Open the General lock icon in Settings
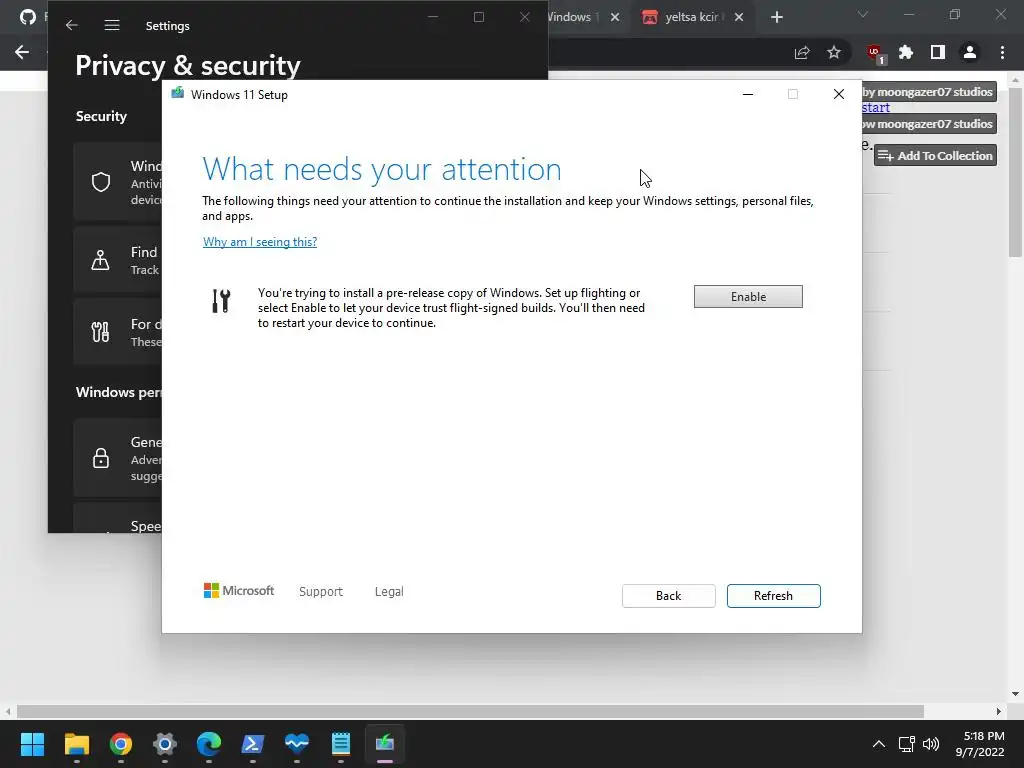This screenshot has width=1024, height=768. [101, 458]
